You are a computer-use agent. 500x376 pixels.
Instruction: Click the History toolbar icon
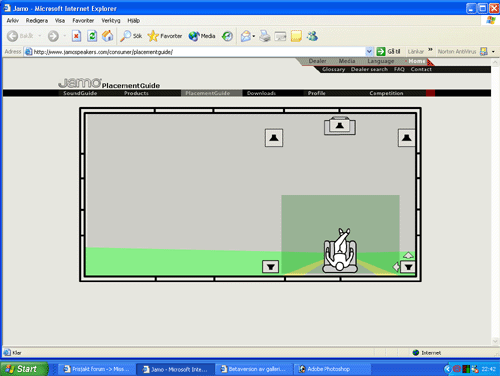coord(227,36)
